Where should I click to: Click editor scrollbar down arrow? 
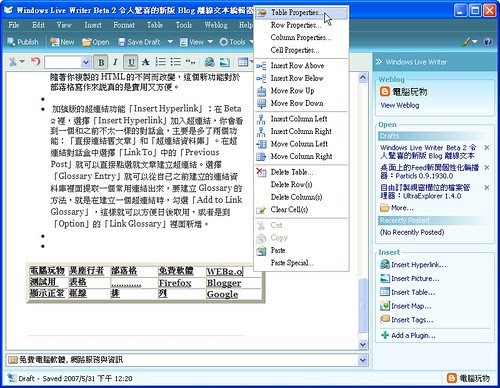point(363,344)
